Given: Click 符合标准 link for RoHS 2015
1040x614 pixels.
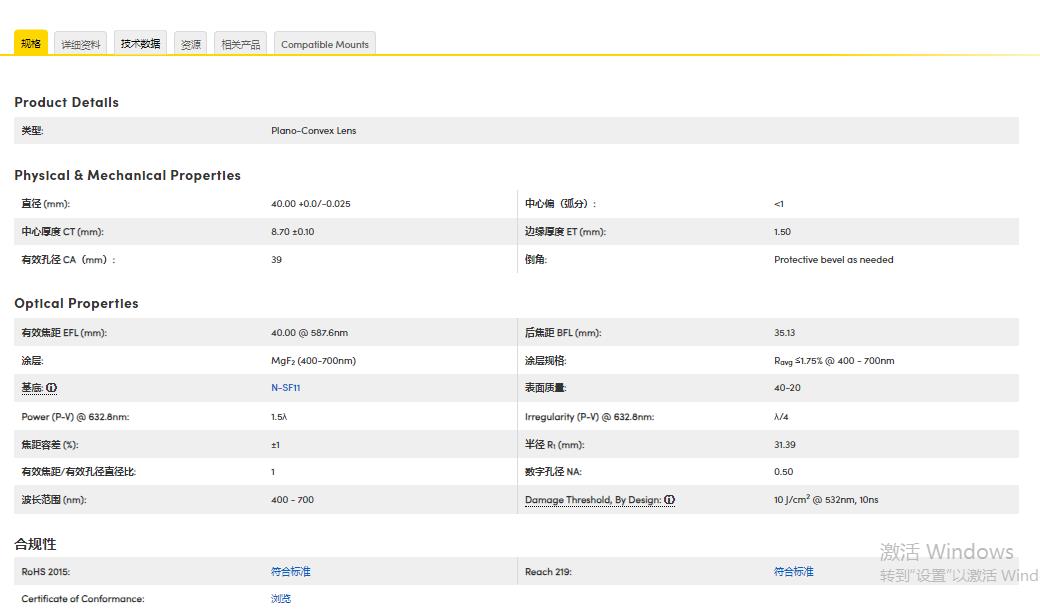Looking at the screenshot, I should click(290, 572).
